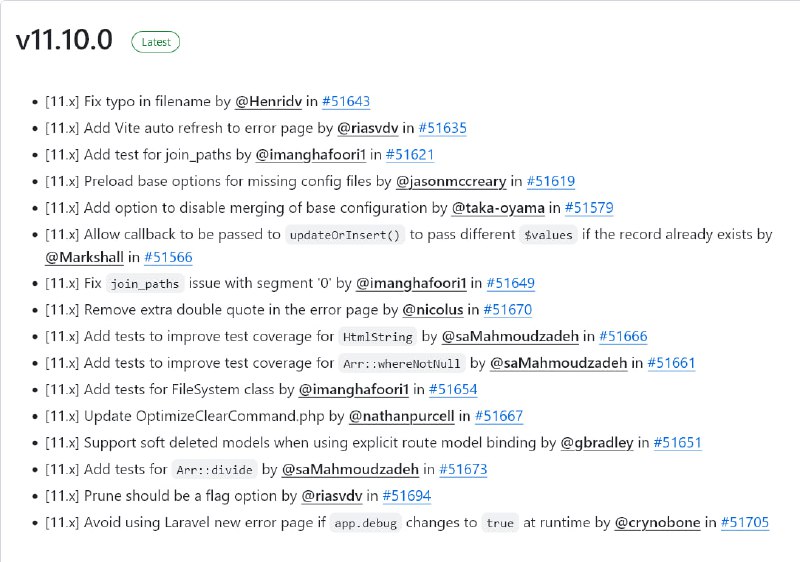
Task: Open pull request #51649 about join_paths
Action: 511,283
